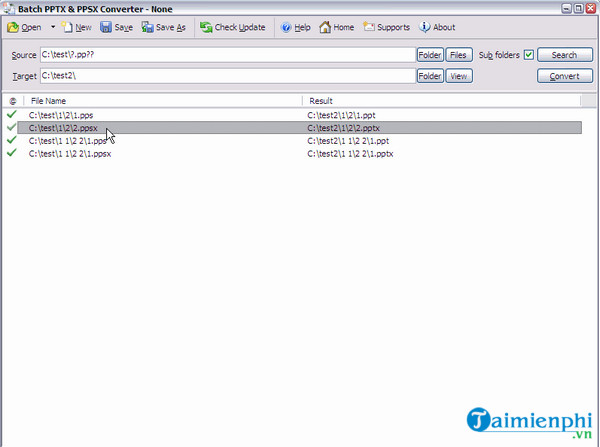This screenshot has height=447, width=600.
Task: Pick source Files button
Action: (458, 55)
